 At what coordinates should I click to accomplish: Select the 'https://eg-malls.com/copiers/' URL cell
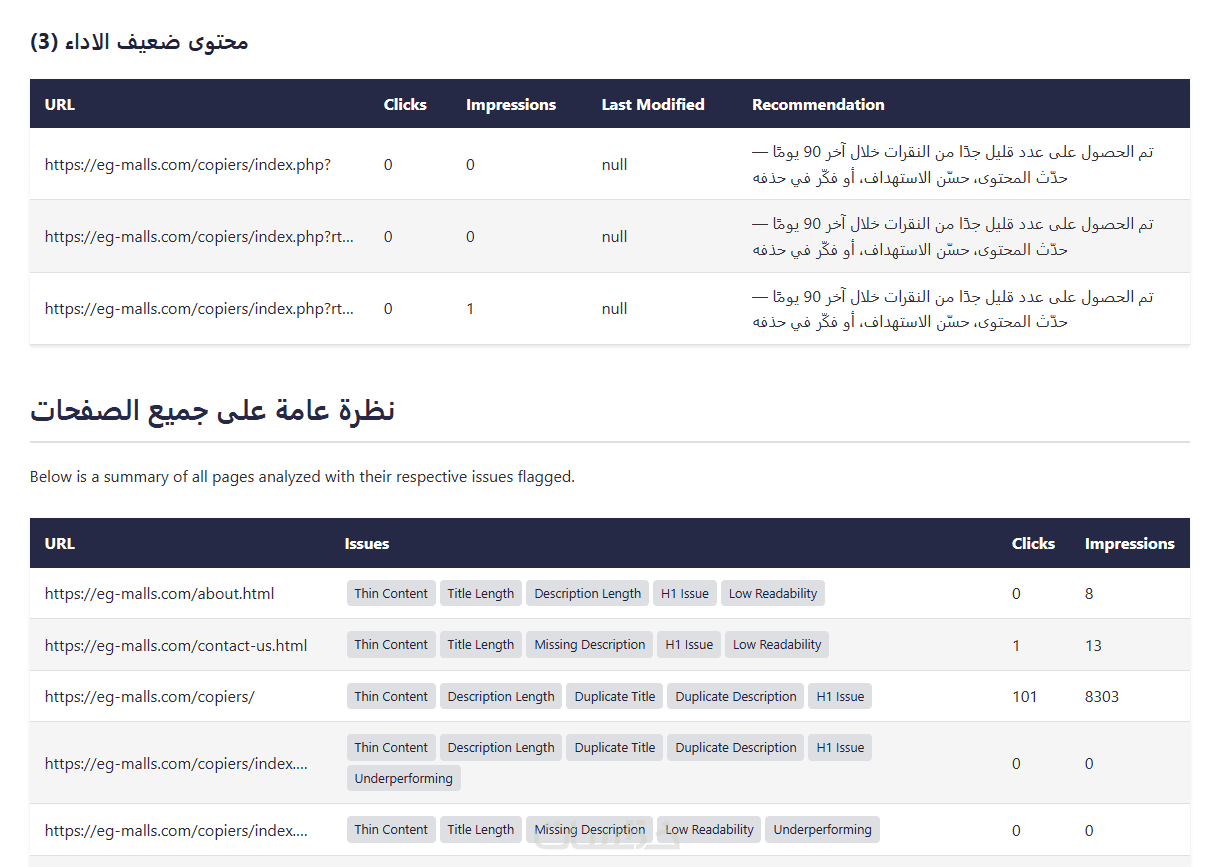tap(150, 697)
